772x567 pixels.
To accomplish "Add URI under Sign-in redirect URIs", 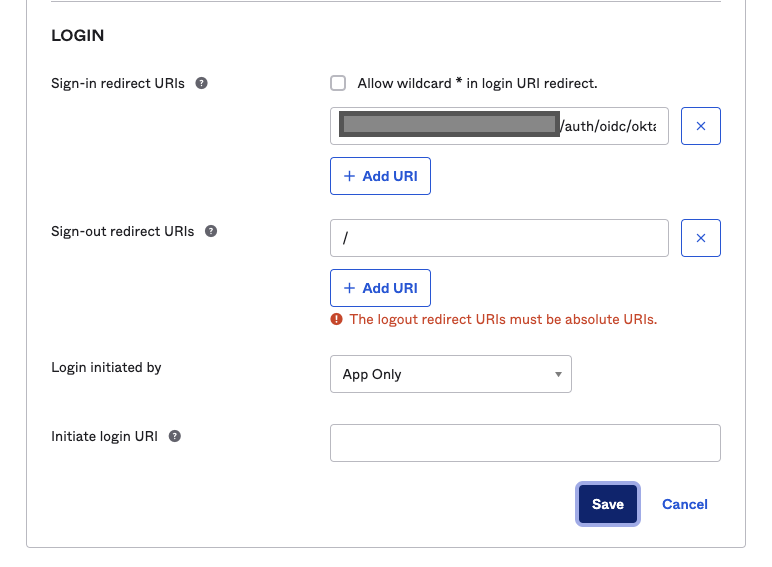I will pyautogui.click(x=380, y=176).
